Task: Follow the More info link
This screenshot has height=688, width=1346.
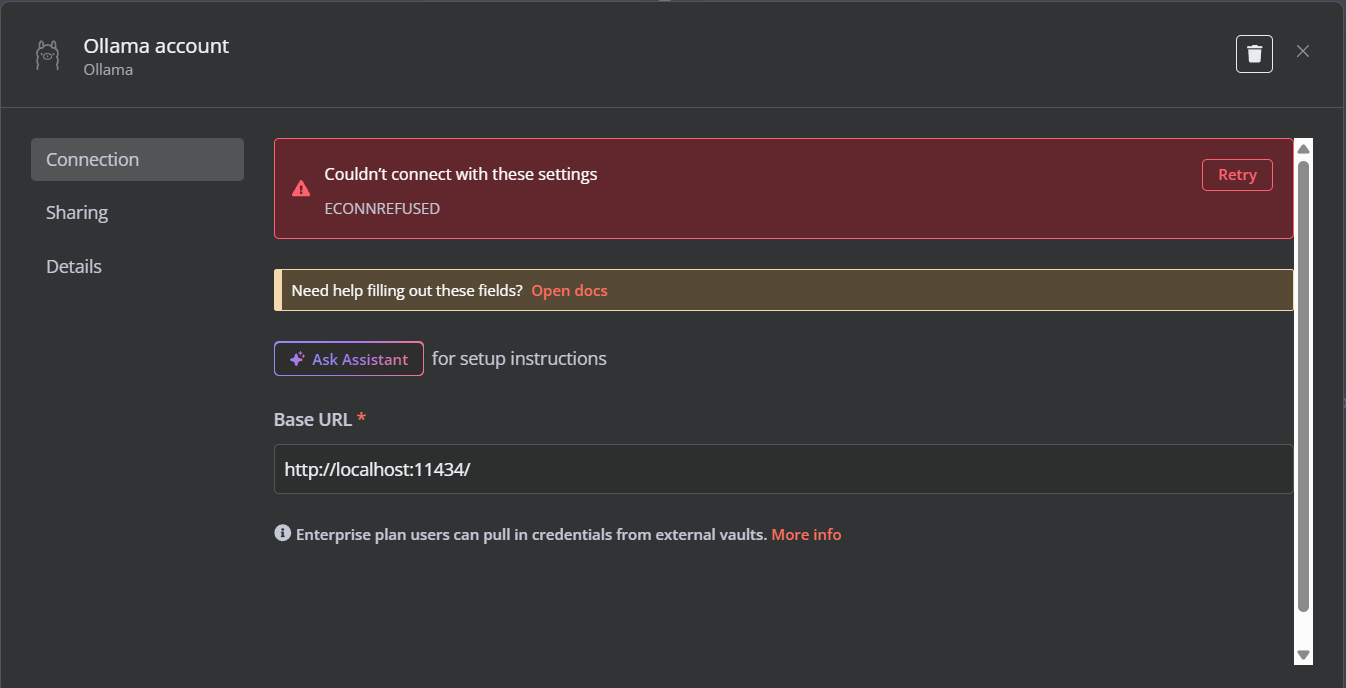Action: 806,535
